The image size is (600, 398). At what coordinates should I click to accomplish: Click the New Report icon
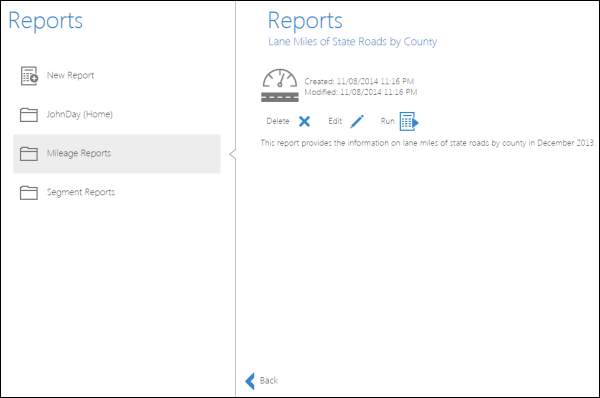point(29,75)
